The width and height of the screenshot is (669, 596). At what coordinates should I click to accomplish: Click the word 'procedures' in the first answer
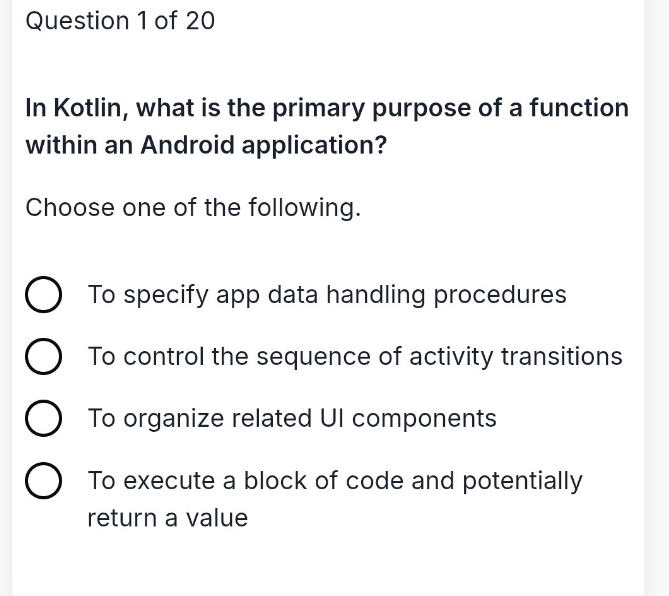coord(500,295)
